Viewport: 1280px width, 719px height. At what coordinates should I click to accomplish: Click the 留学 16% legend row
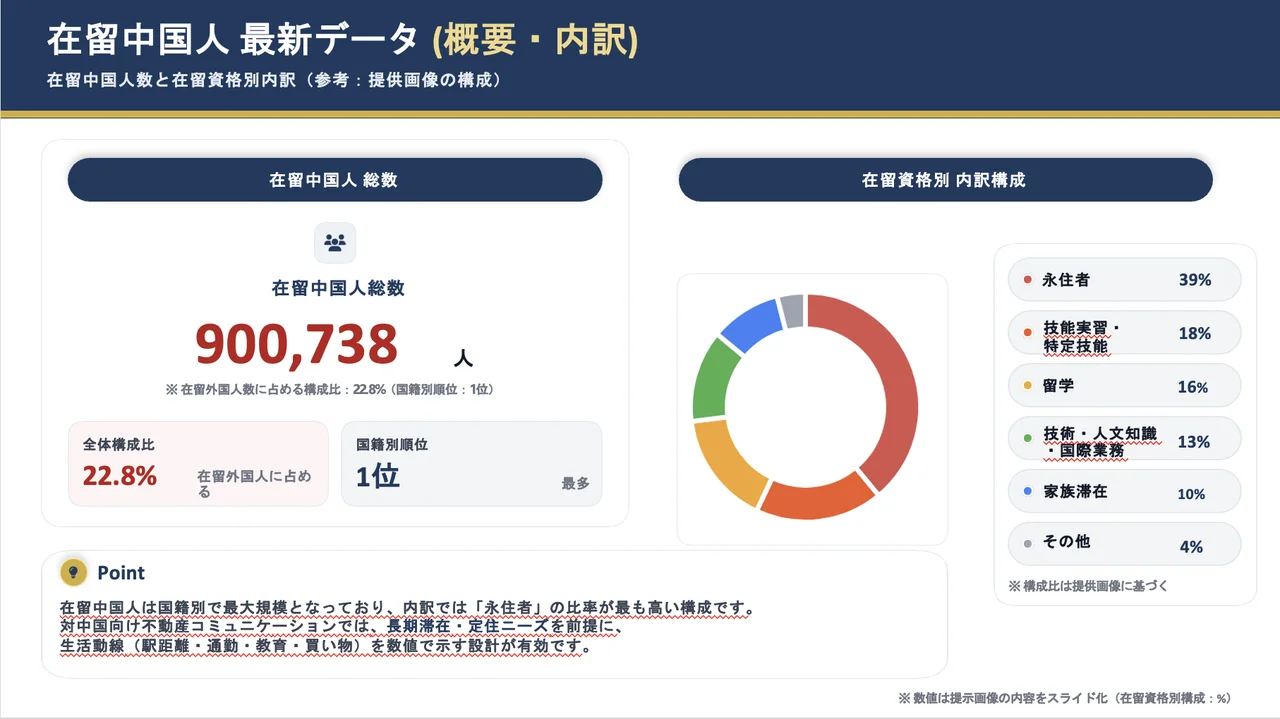tap(1124, 386)
